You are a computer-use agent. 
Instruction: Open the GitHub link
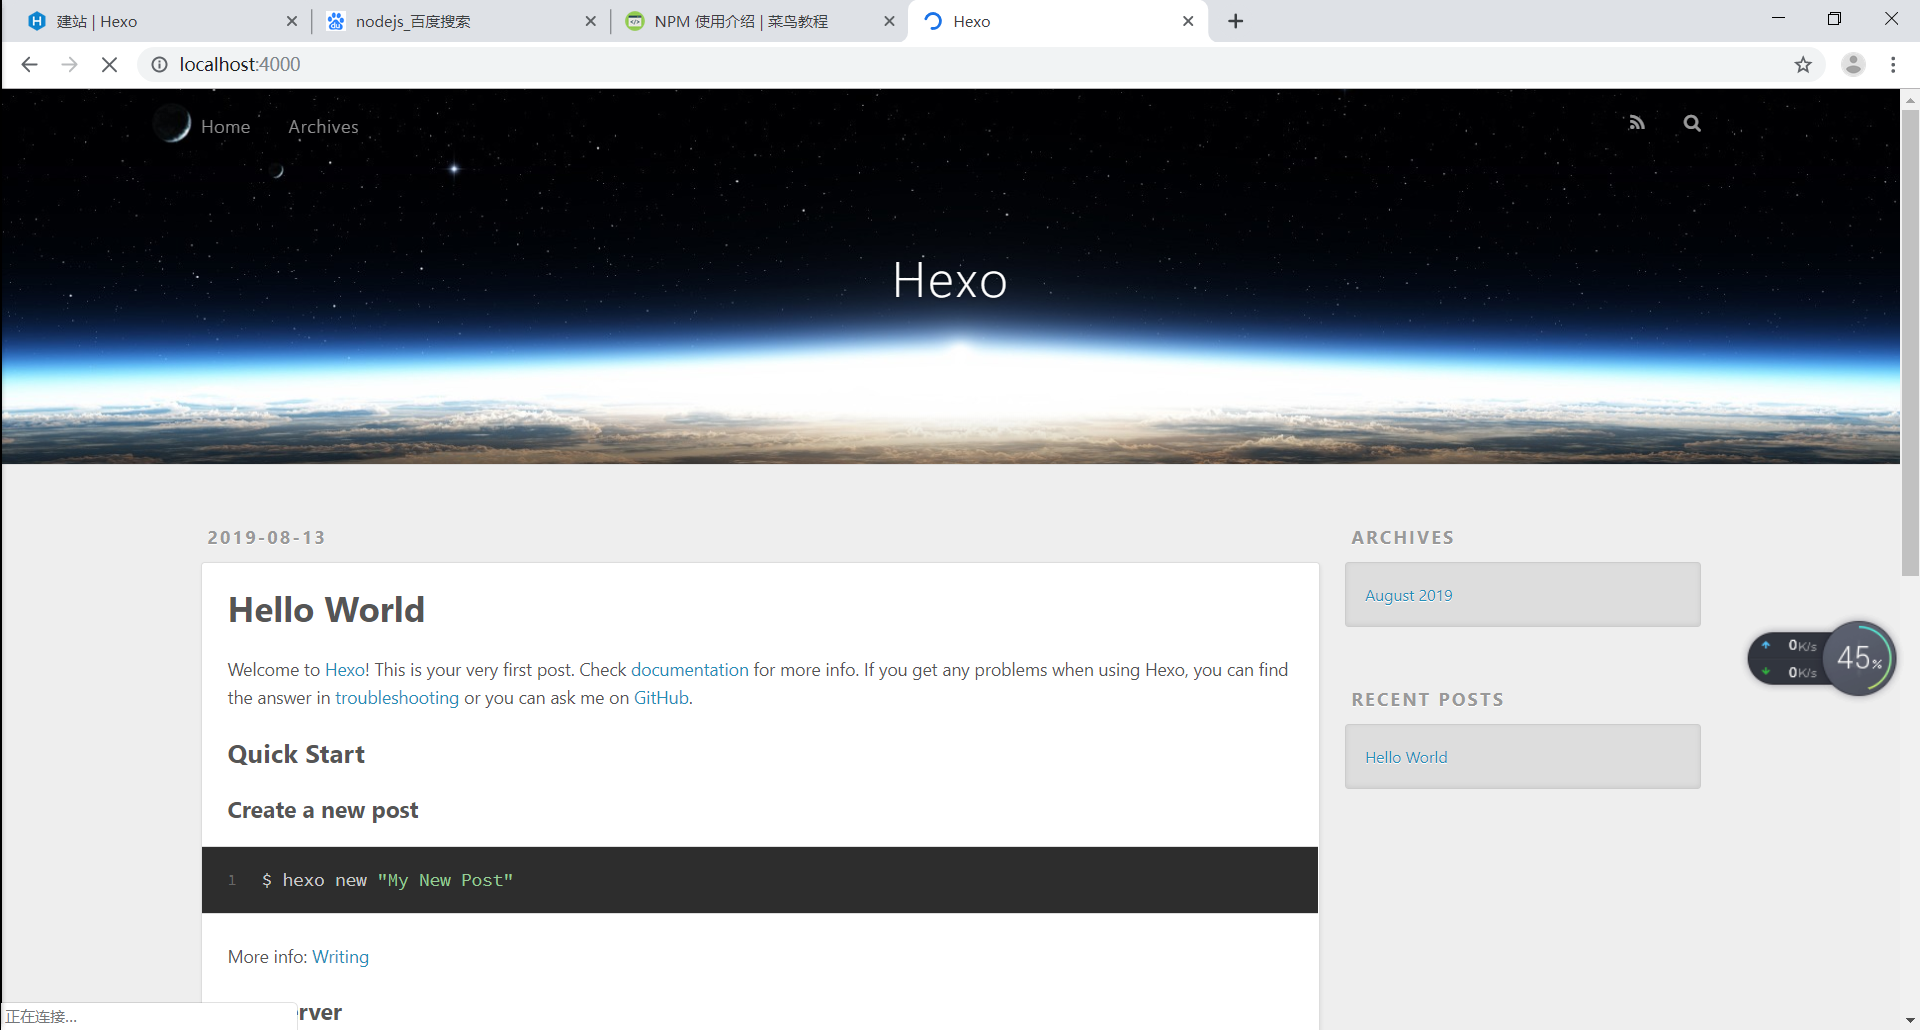click(x=661, y=698)
